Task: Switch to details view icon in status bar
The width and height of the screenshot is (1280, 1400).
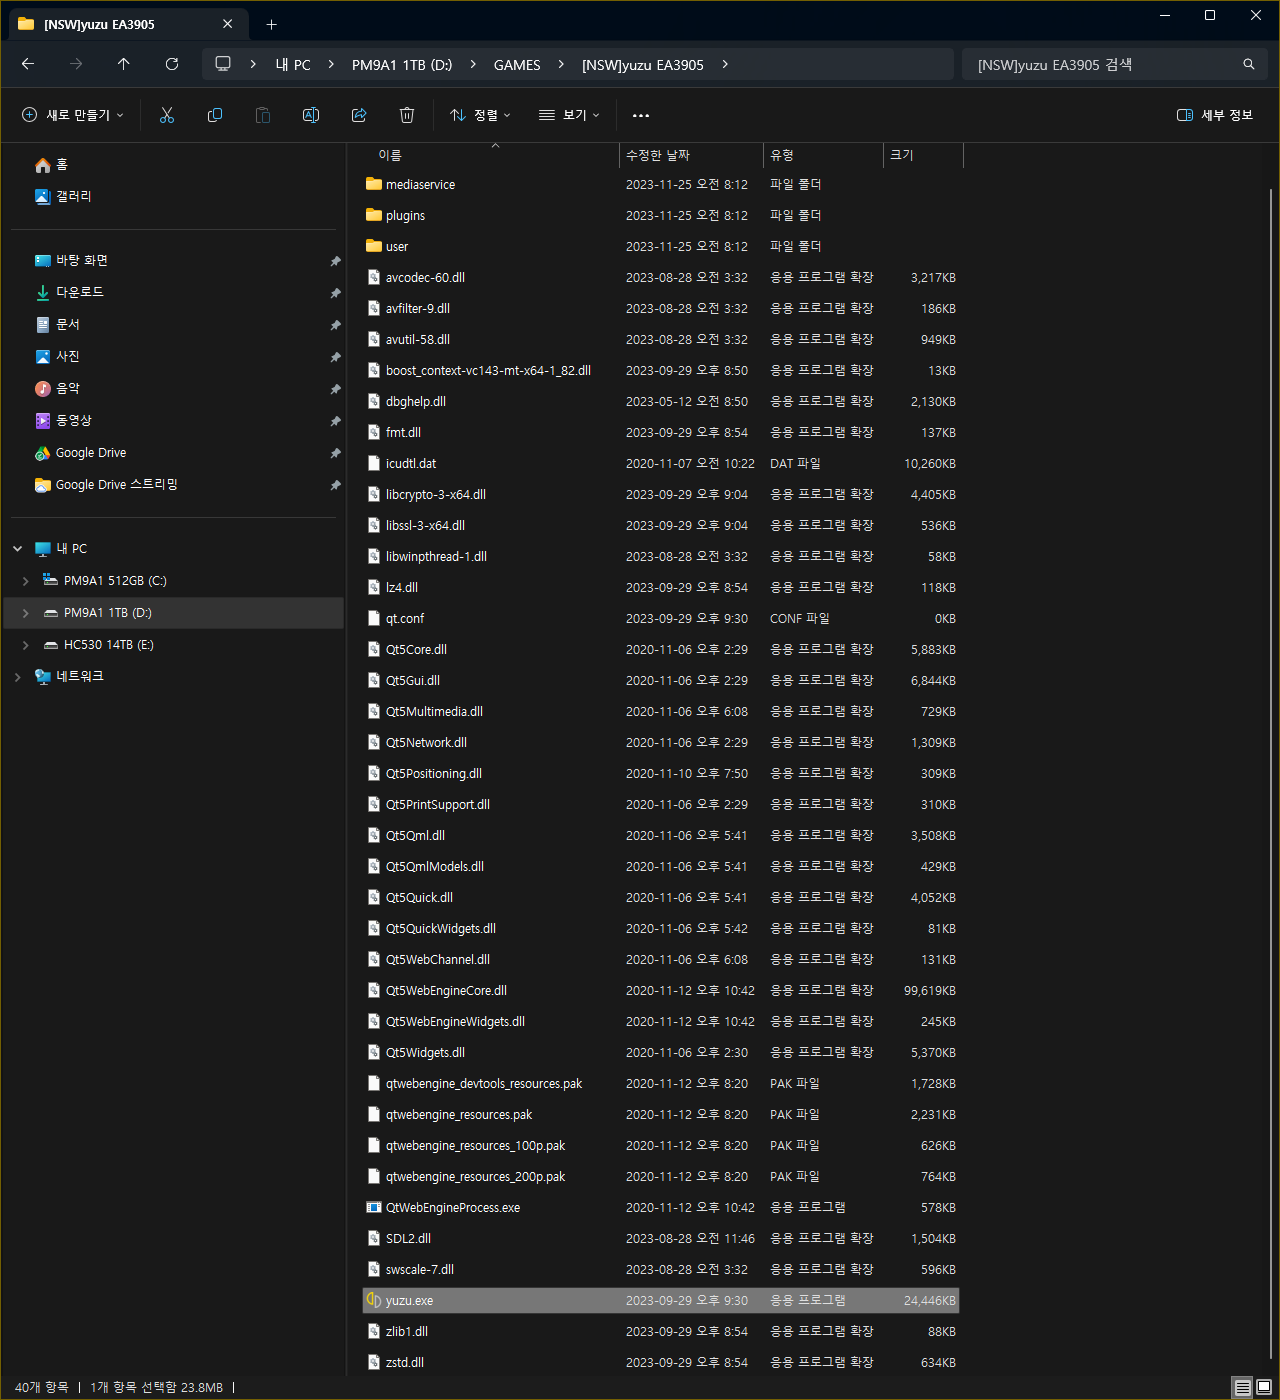Action: point(1242,1387)
